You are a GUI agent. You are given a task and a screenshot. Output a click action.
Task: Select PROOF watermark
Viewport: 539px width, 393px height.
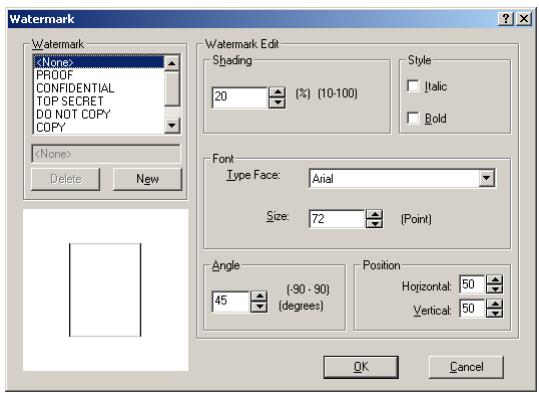[99, 75]
